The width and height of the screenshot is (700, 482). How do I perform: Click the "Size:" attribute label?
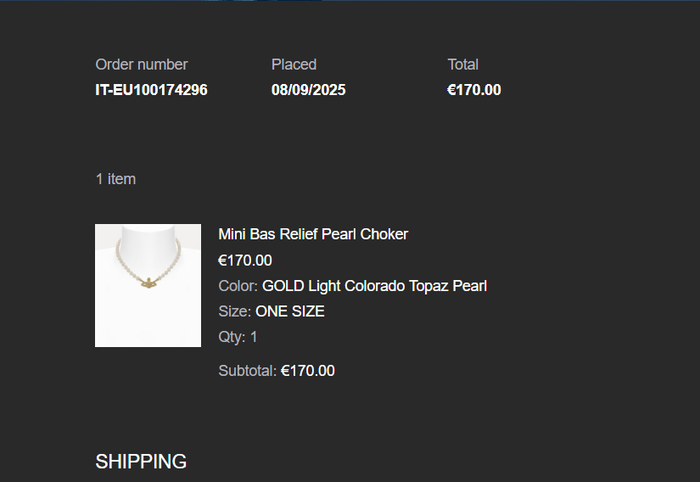pyautogui.click(x=235, y=311)
